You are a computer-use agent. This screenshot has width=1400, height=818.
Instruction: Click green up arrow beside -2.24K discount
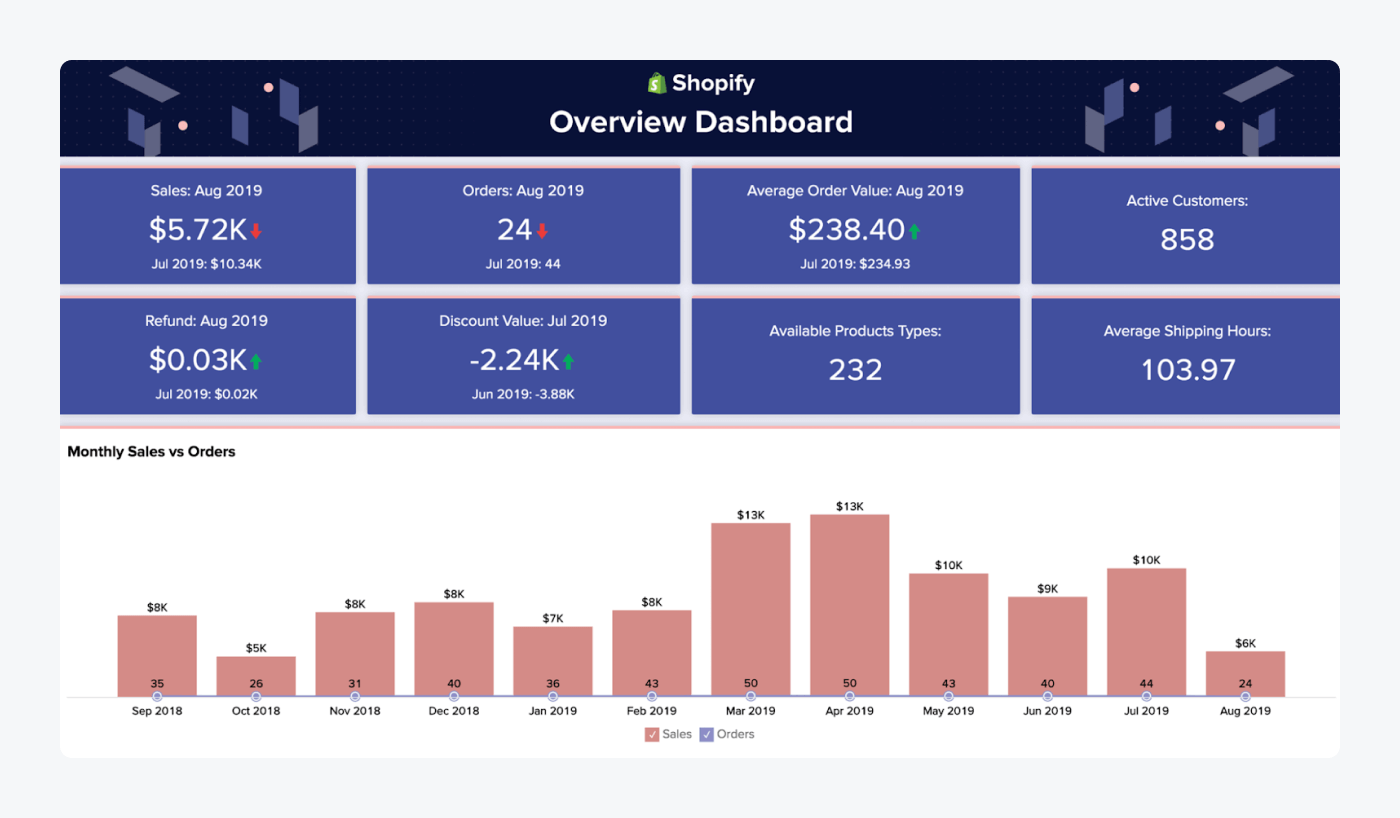click(568, 361)
